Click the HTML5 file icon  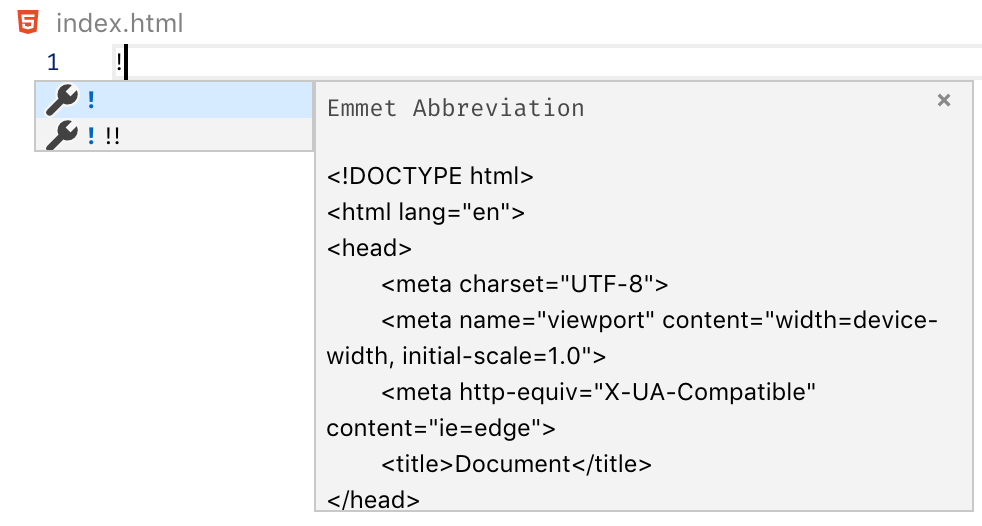[28, 23]
